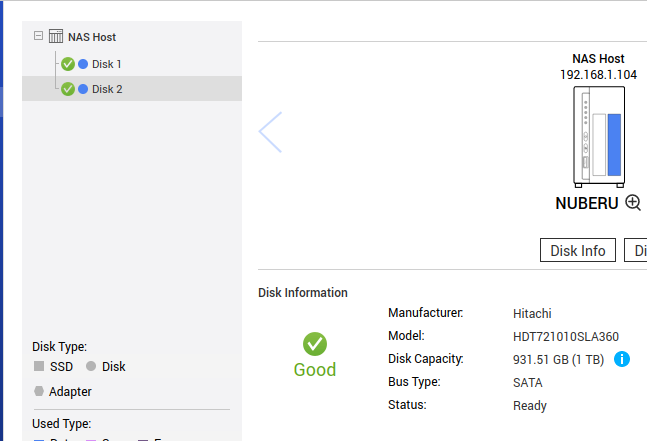Select Disk 1 in the tree

(x=106, y=64)
